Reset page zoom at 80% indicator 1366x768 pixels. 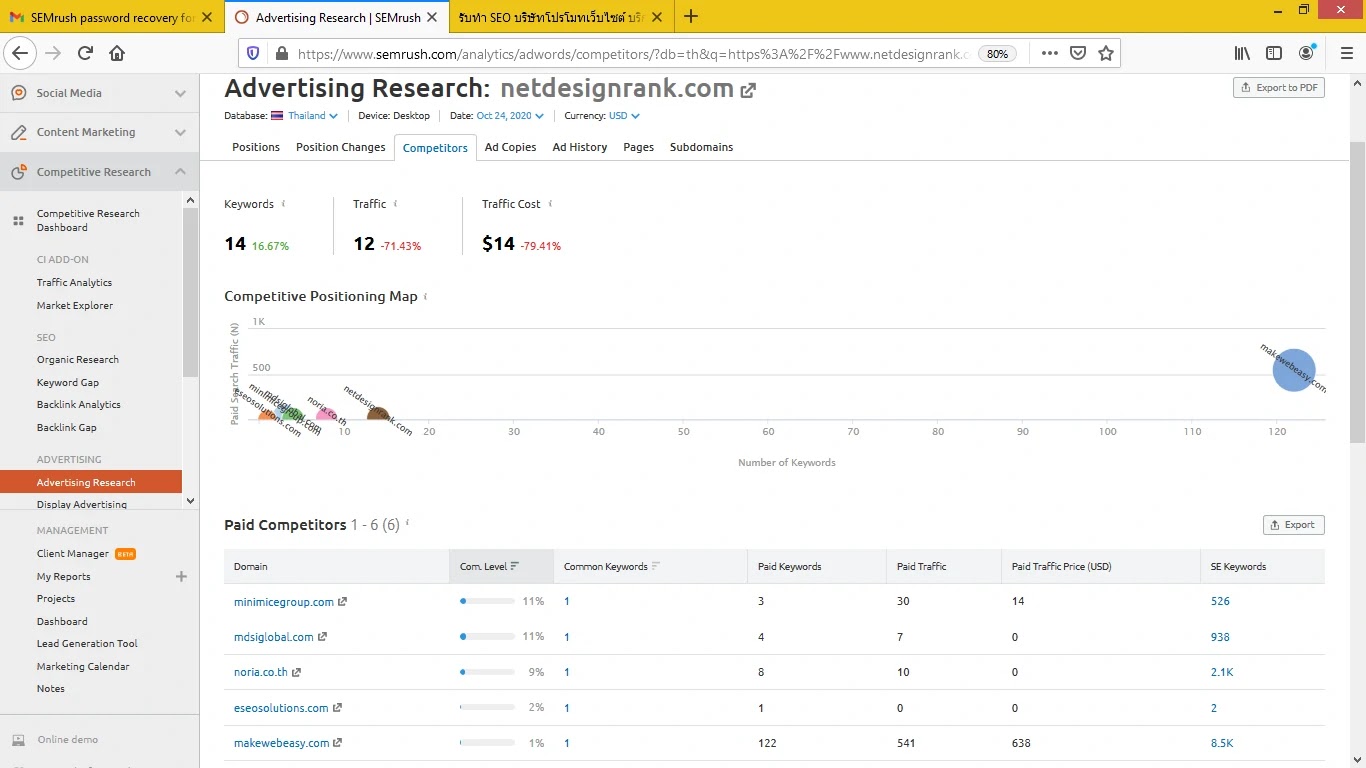click(x=997, y=54)
